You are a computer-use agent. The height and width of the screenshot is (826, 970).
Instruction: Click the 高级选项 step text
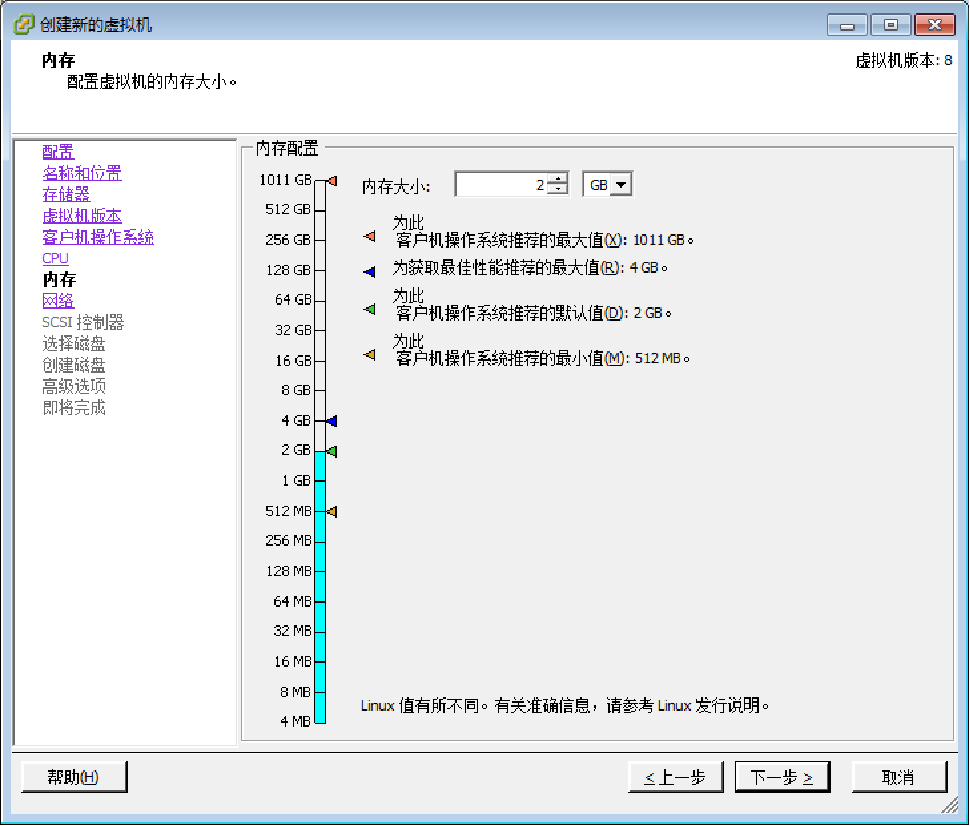pyautogui.click(x=74, y=387)
